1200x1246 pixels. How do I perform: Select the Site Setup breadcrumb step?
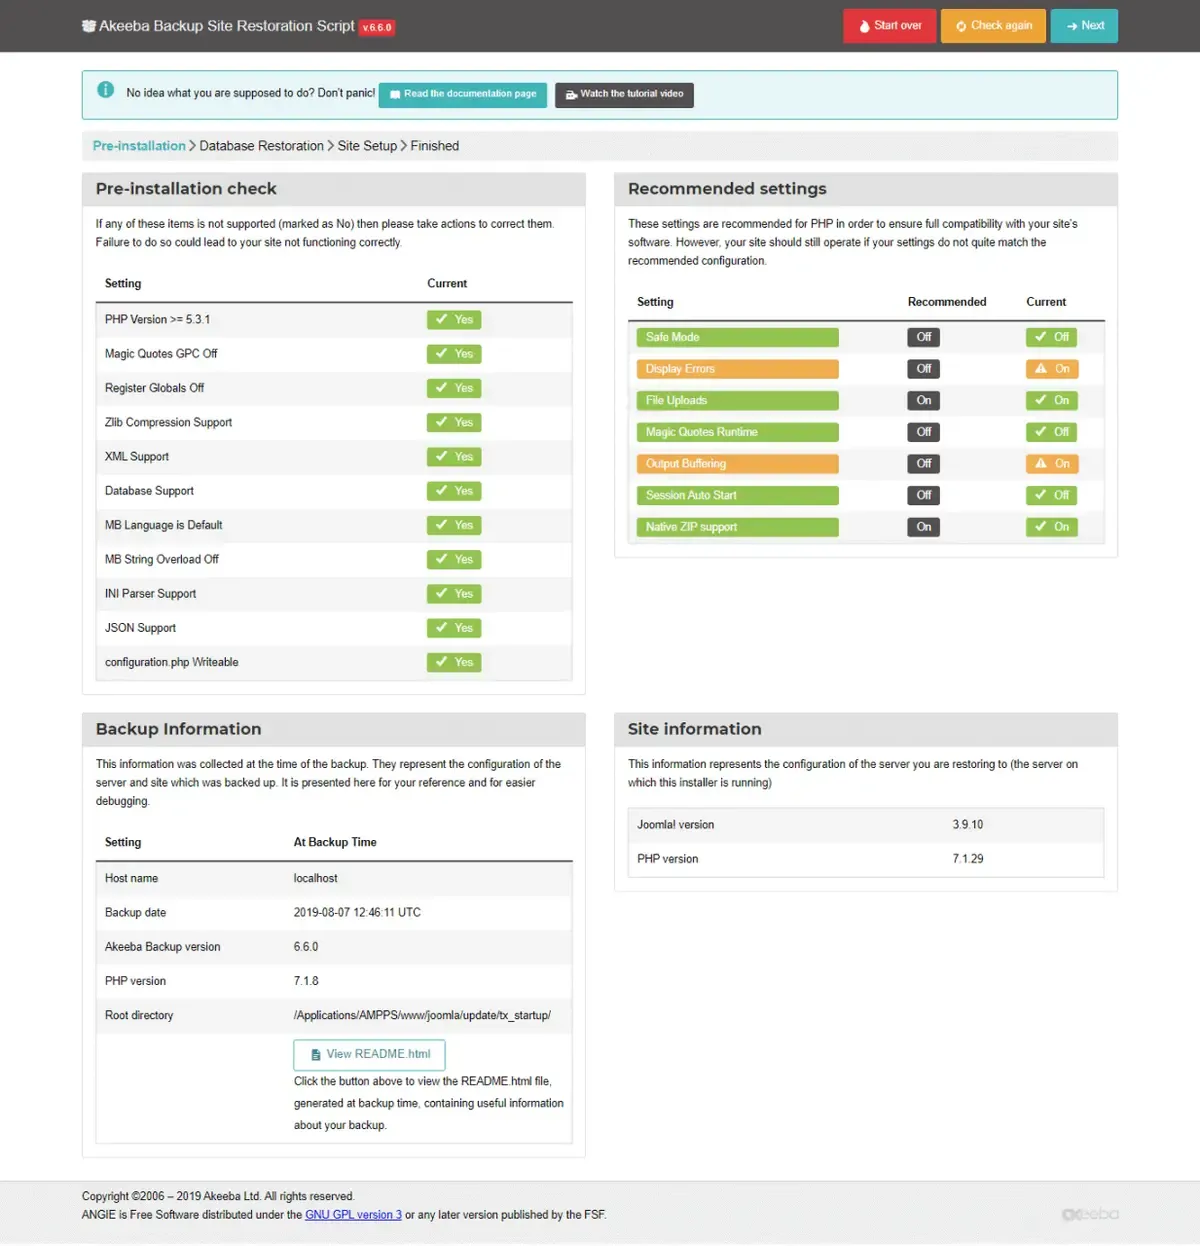[367, 146]
